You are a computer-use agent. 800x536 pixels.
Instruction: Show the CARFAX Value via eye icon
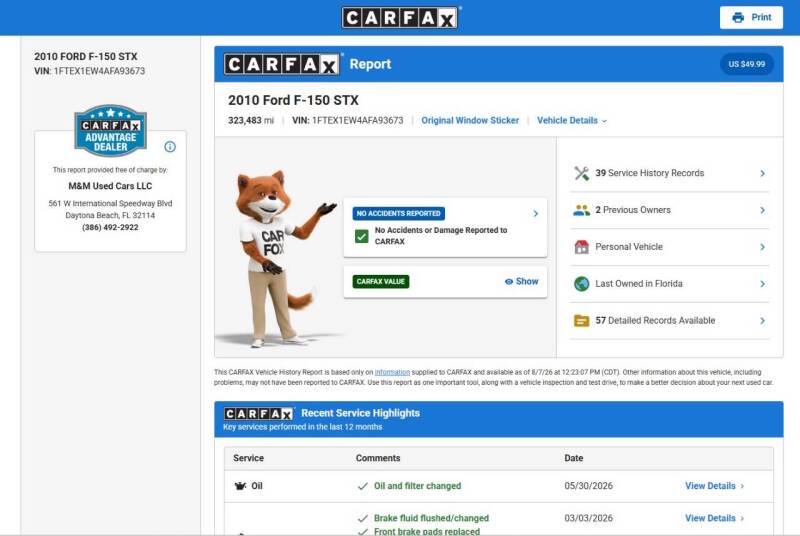(x=509, y=282)
